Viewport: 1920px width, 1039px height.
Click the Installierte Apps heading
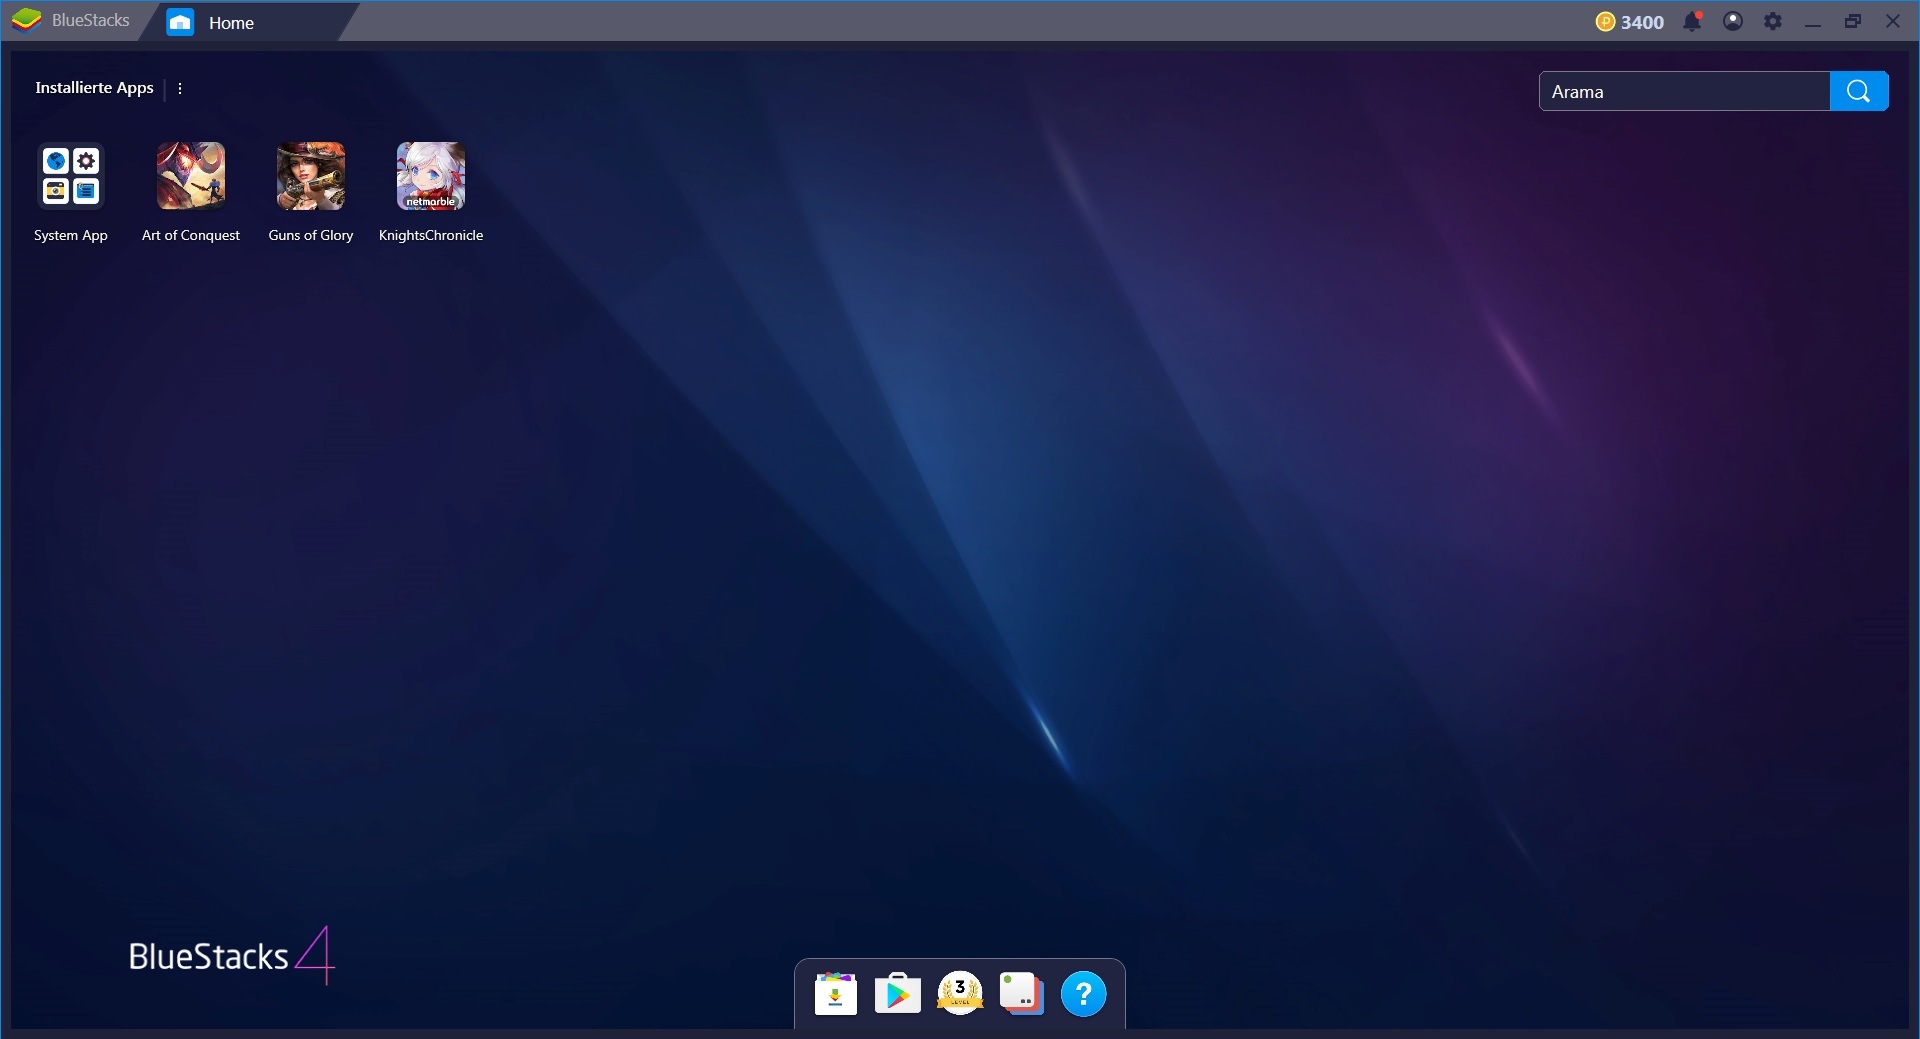coord(95,88)
